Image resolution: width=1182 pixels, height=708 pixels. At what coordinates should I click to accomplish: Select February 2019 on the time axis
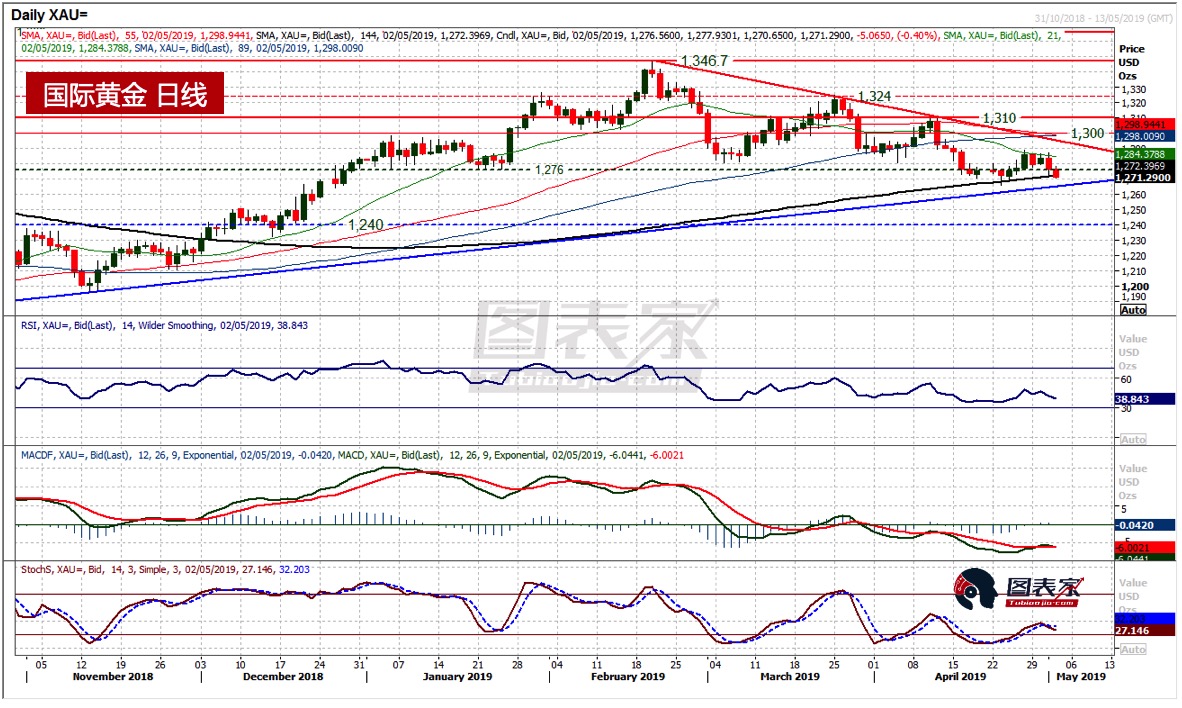point(626,676)
